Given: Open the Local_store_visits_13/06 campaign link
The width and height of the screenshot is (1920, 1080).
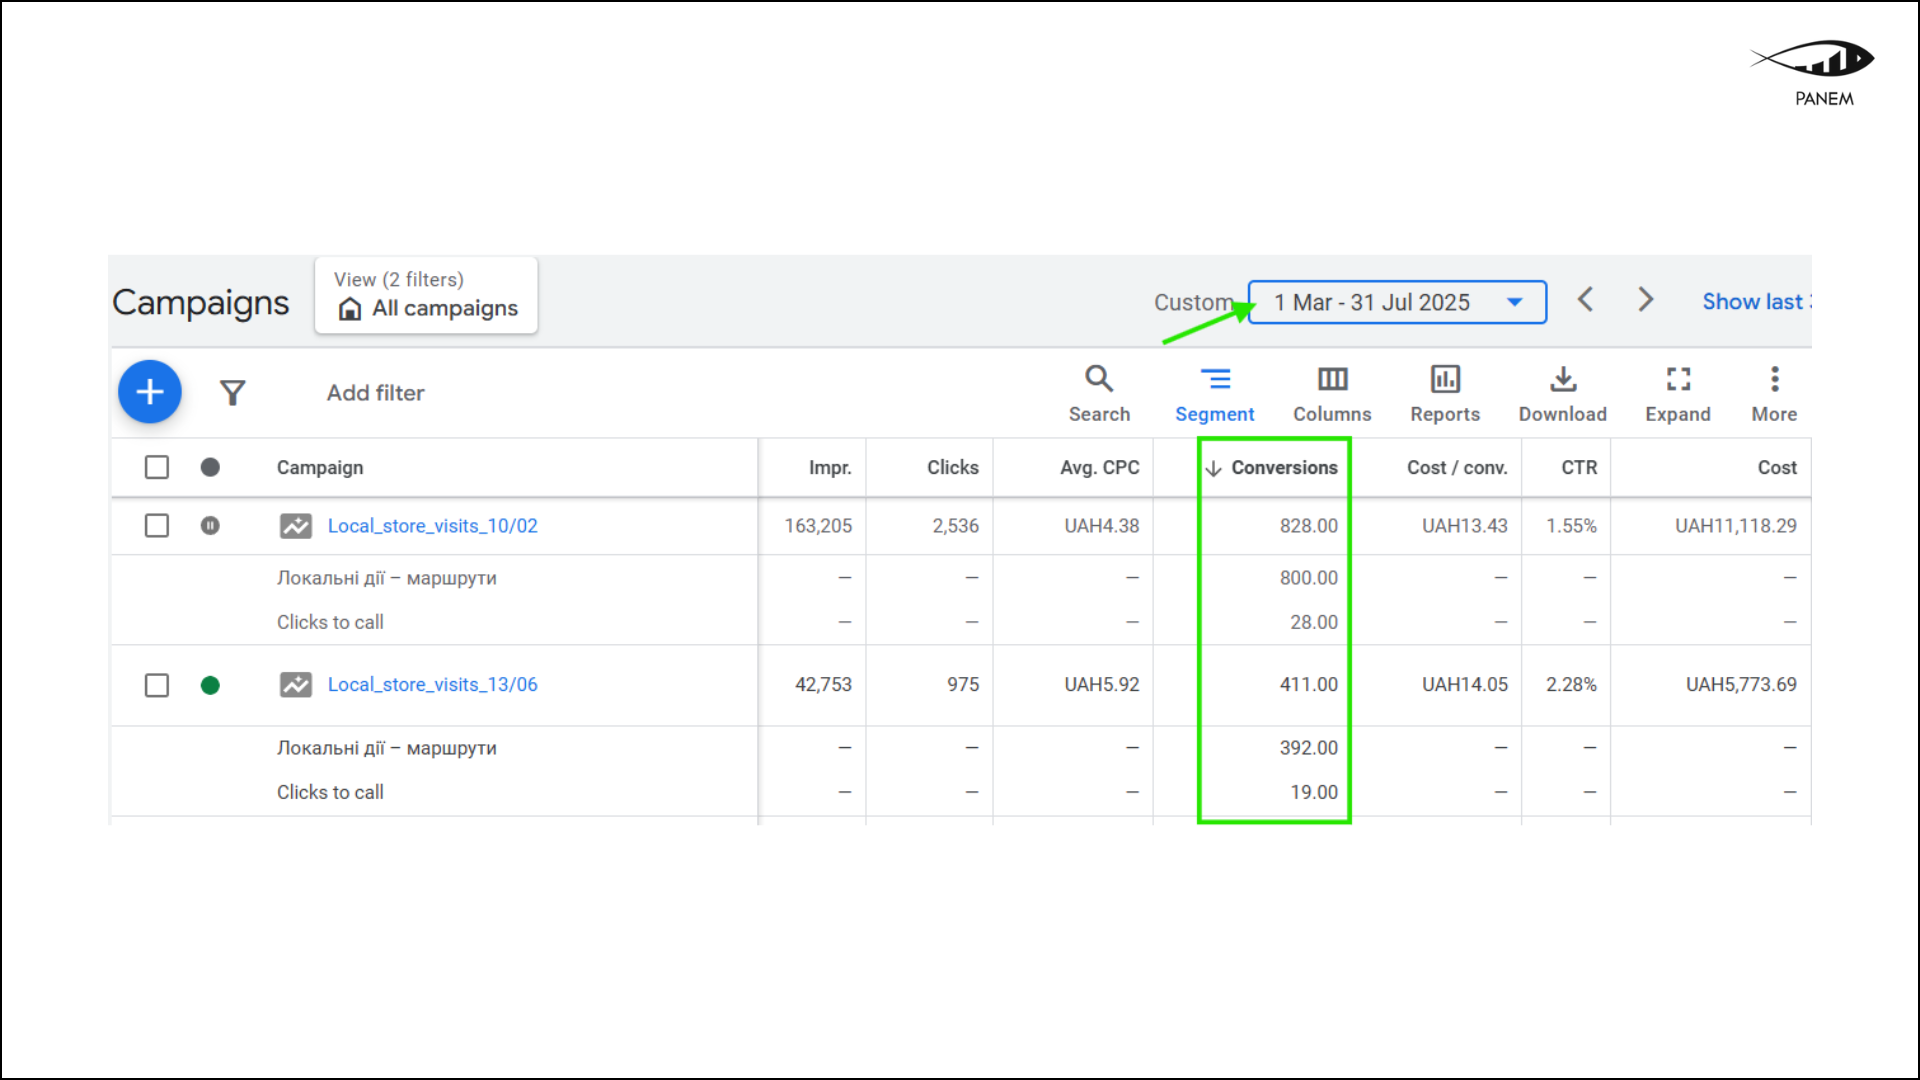Looking at the screenshot, I should coord(432,684).
